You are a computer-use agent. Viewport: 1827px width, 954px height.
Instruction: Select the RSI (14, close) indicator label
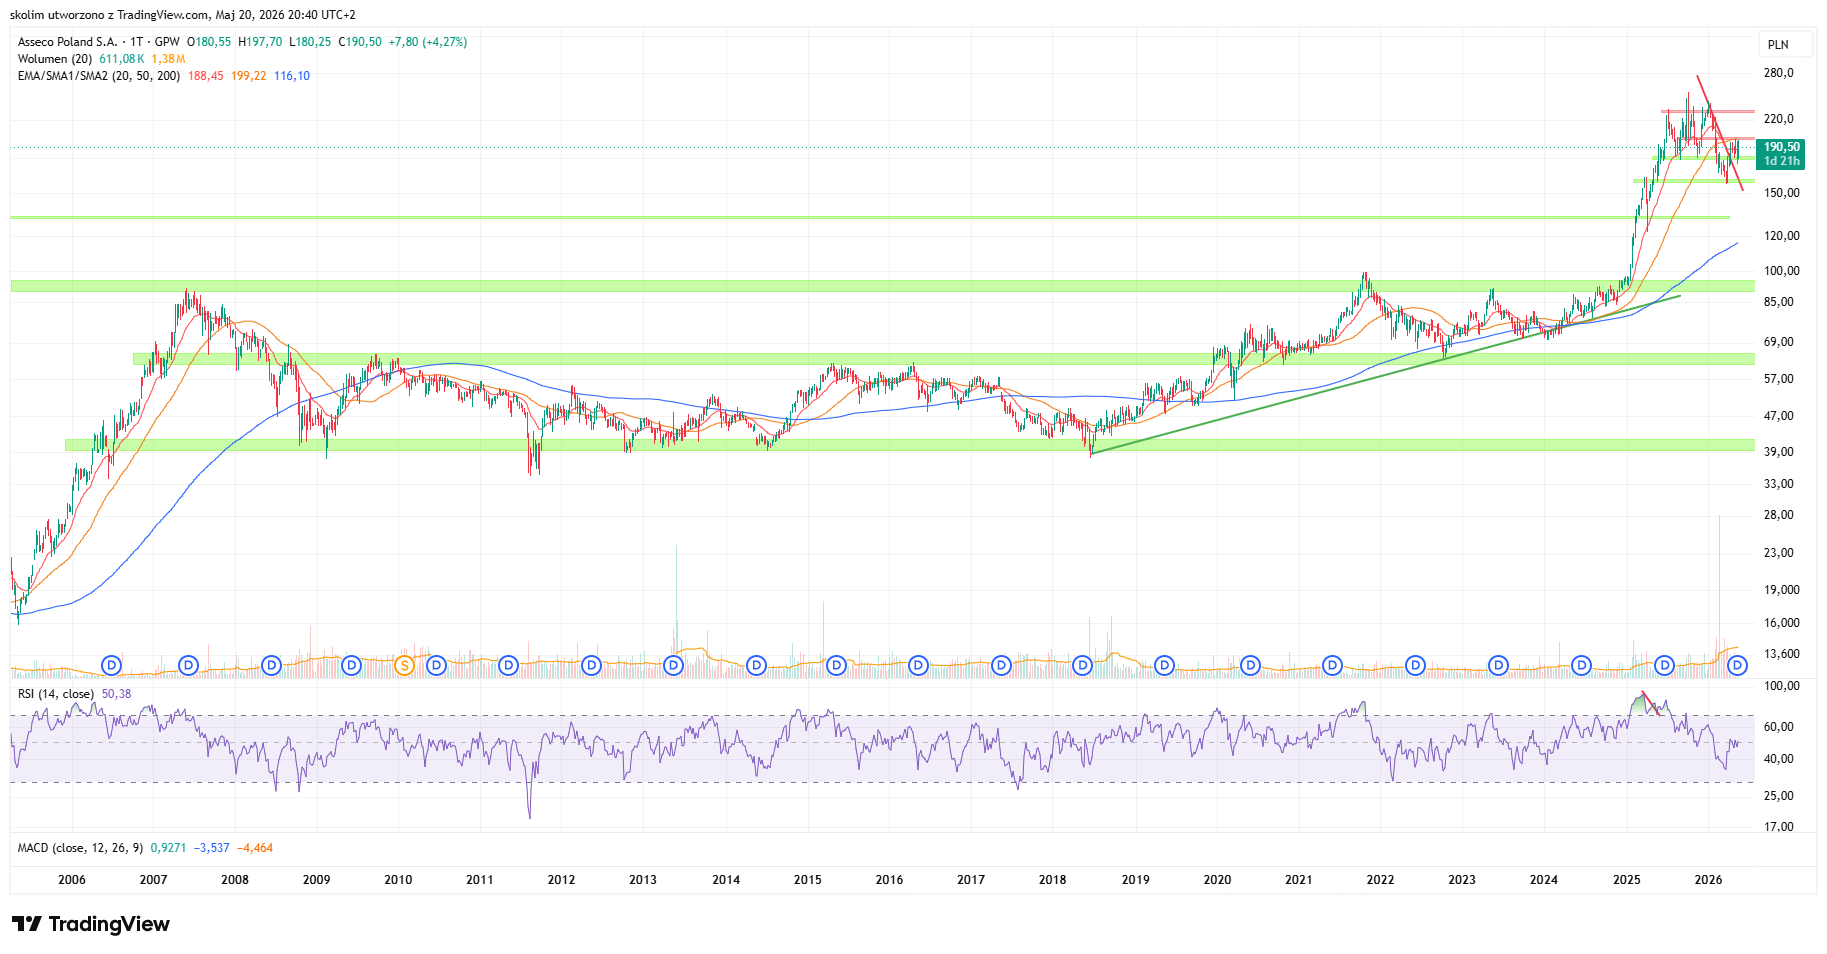tap(56, 694)
